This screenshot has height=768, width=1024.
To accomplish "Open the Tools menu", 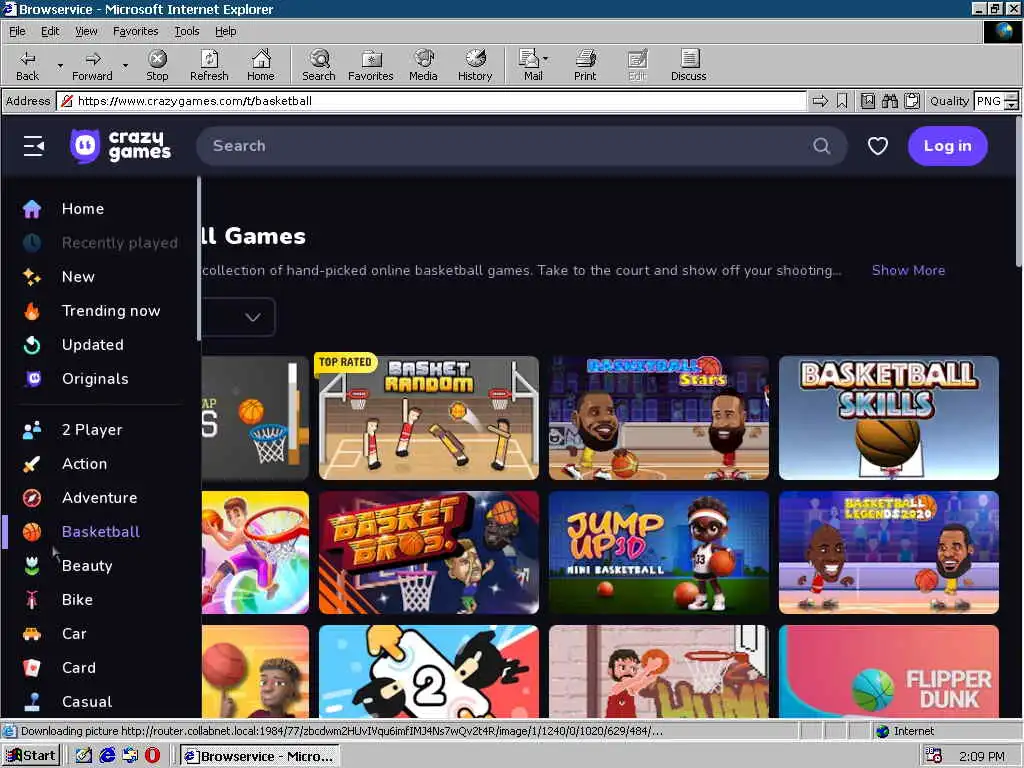I will click(x=186, y=31).
